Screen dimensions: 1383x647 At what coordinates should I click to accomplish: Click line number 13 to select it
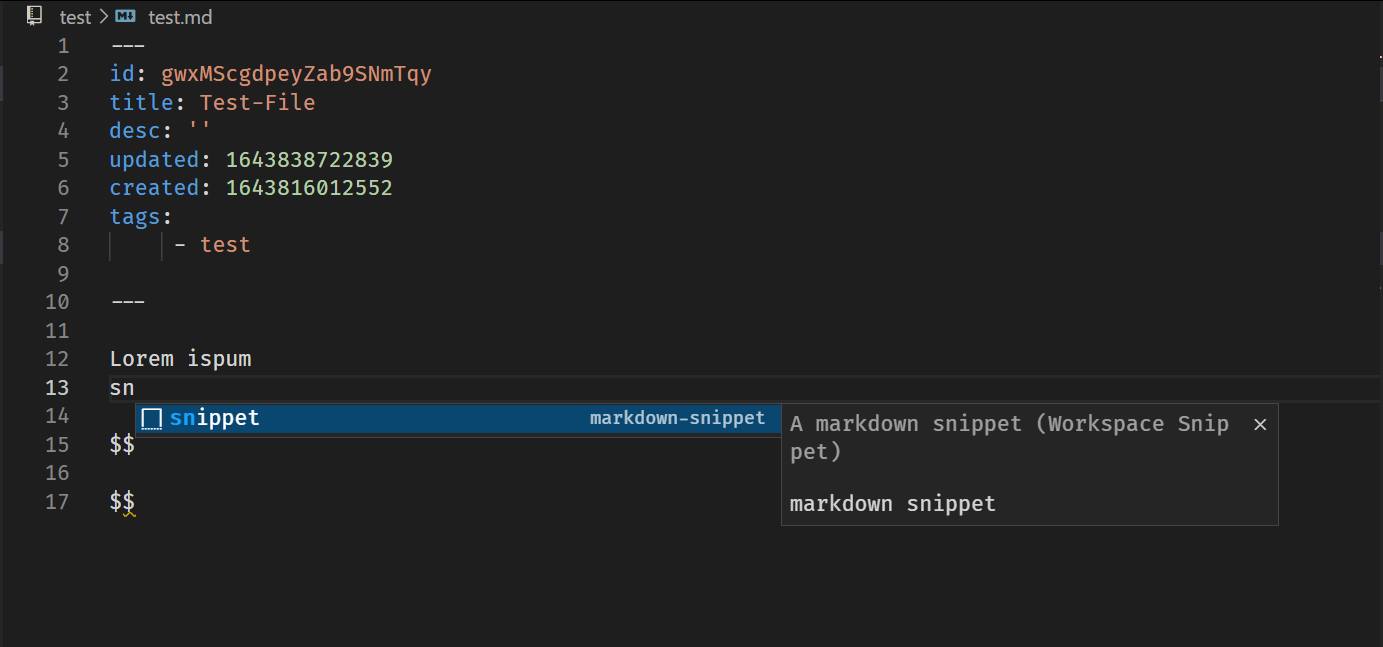(x=57, y=388)
